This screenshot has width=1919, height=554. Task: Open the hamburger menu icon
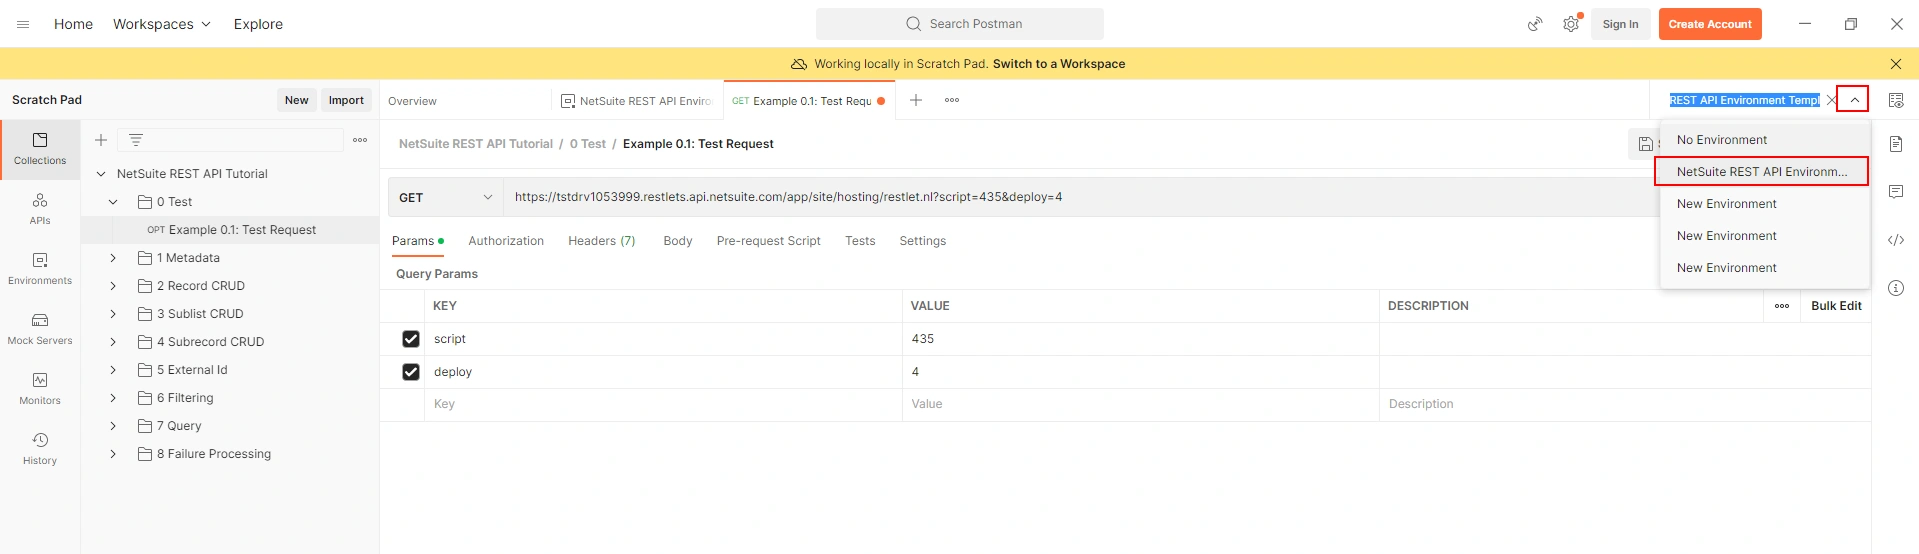pos(23,24)
